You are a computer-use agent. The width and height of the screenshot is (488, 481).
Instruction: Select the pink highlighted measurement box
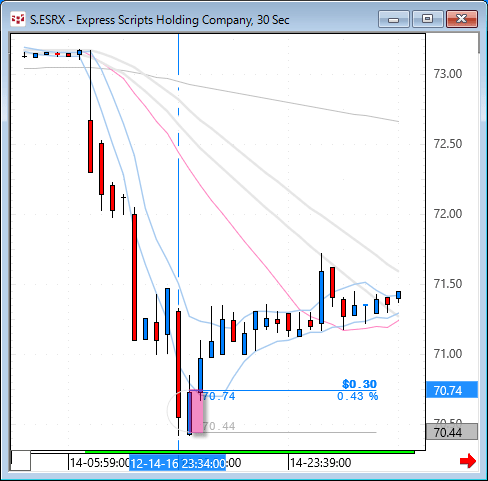tap(196, 411)
